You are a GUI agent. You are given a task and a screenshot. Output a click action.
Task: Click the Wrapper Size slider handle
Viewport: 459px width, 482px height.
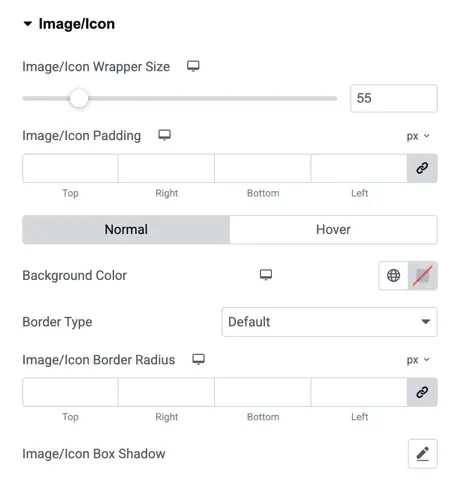pos(79,98)
